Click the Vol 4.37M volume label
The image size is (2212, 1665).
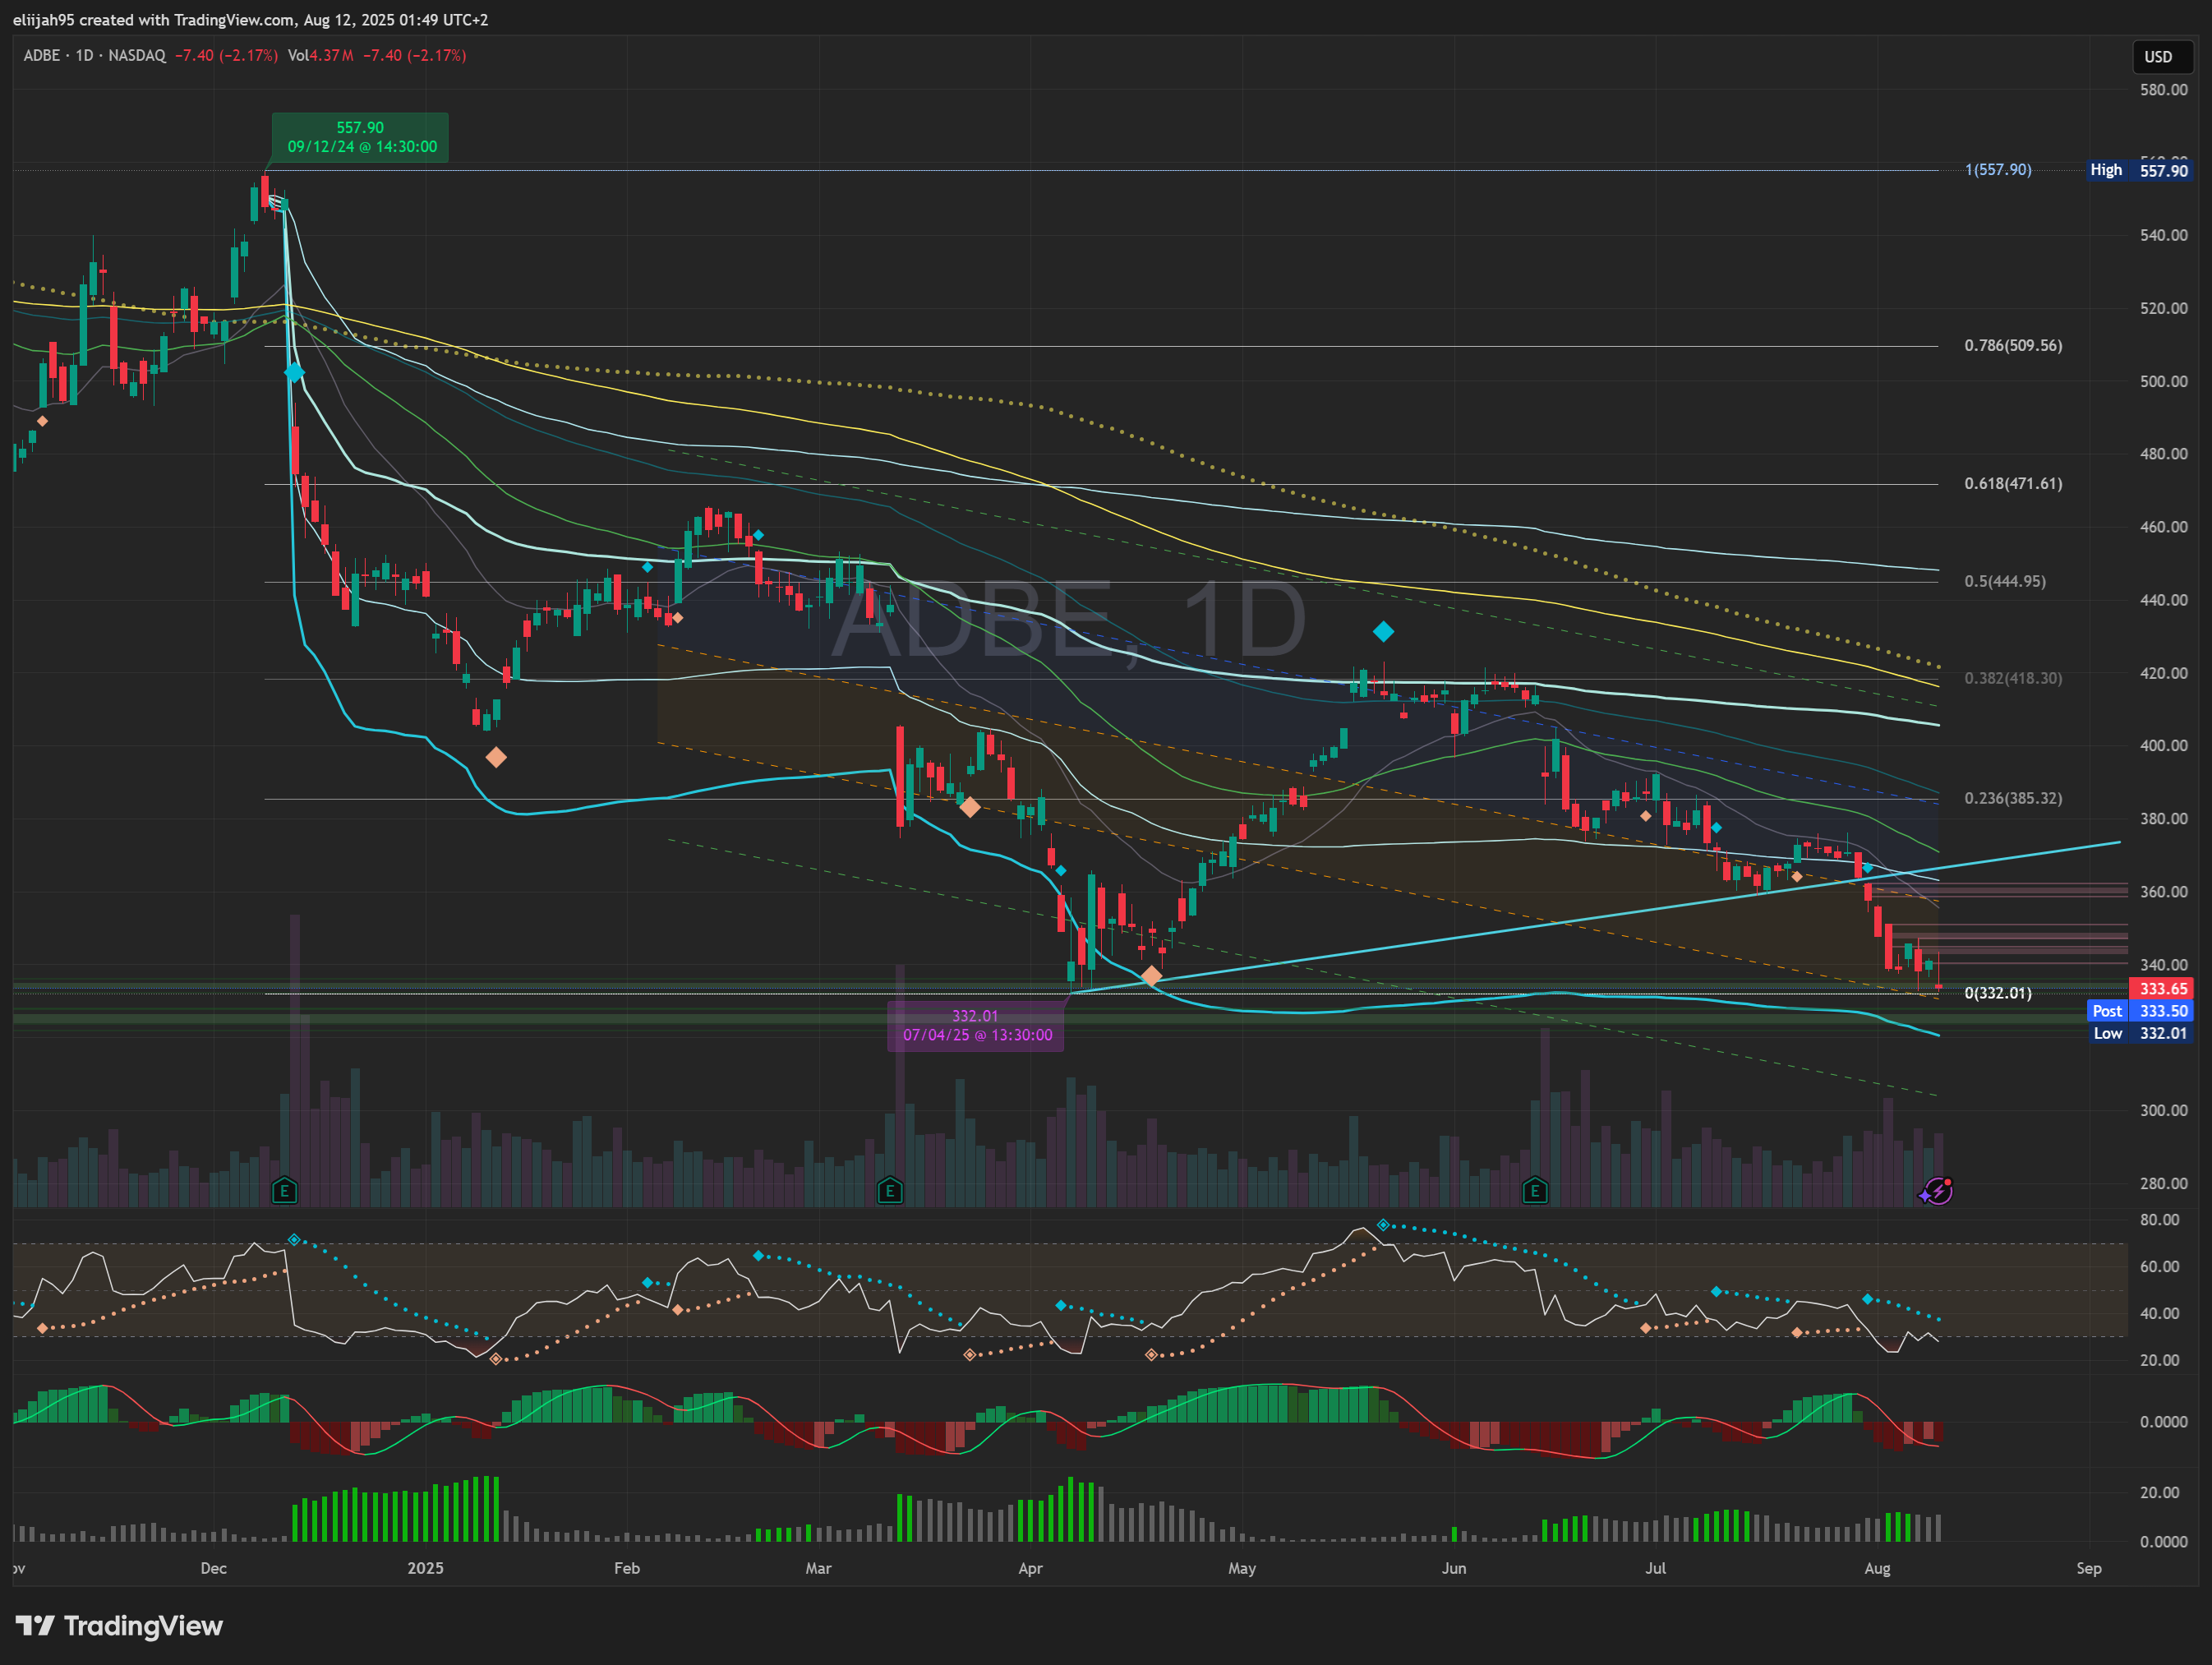[x=320, y=55]
